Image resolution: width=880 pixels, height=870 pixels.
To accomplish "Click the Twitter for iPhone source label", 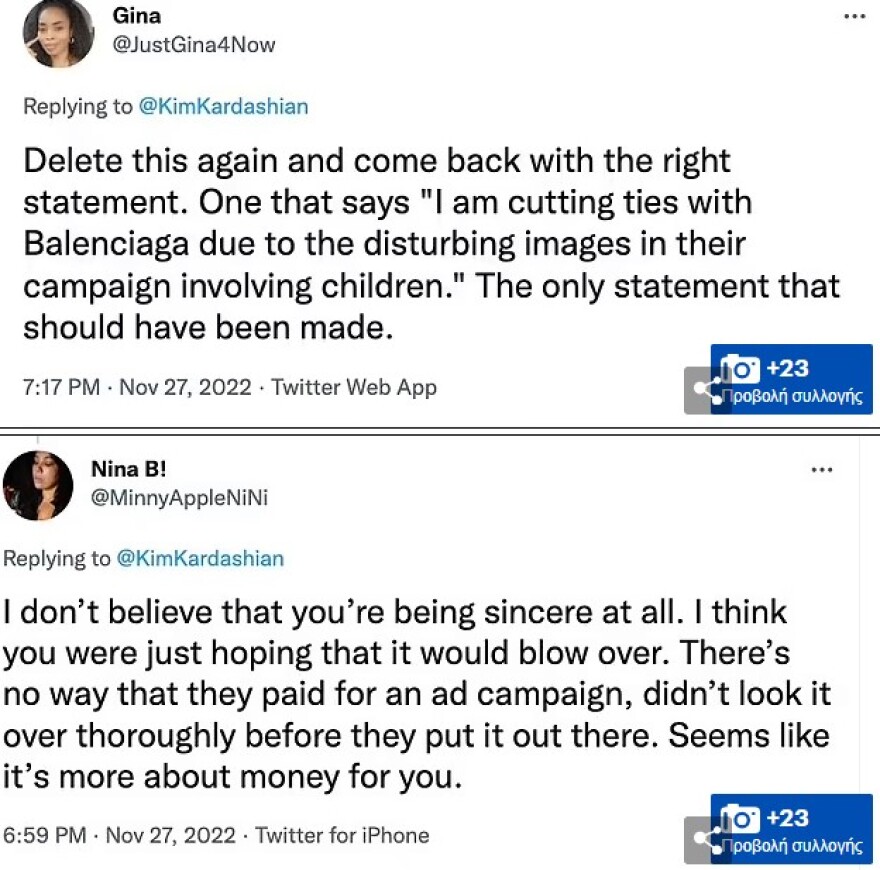I will [342, 835].
